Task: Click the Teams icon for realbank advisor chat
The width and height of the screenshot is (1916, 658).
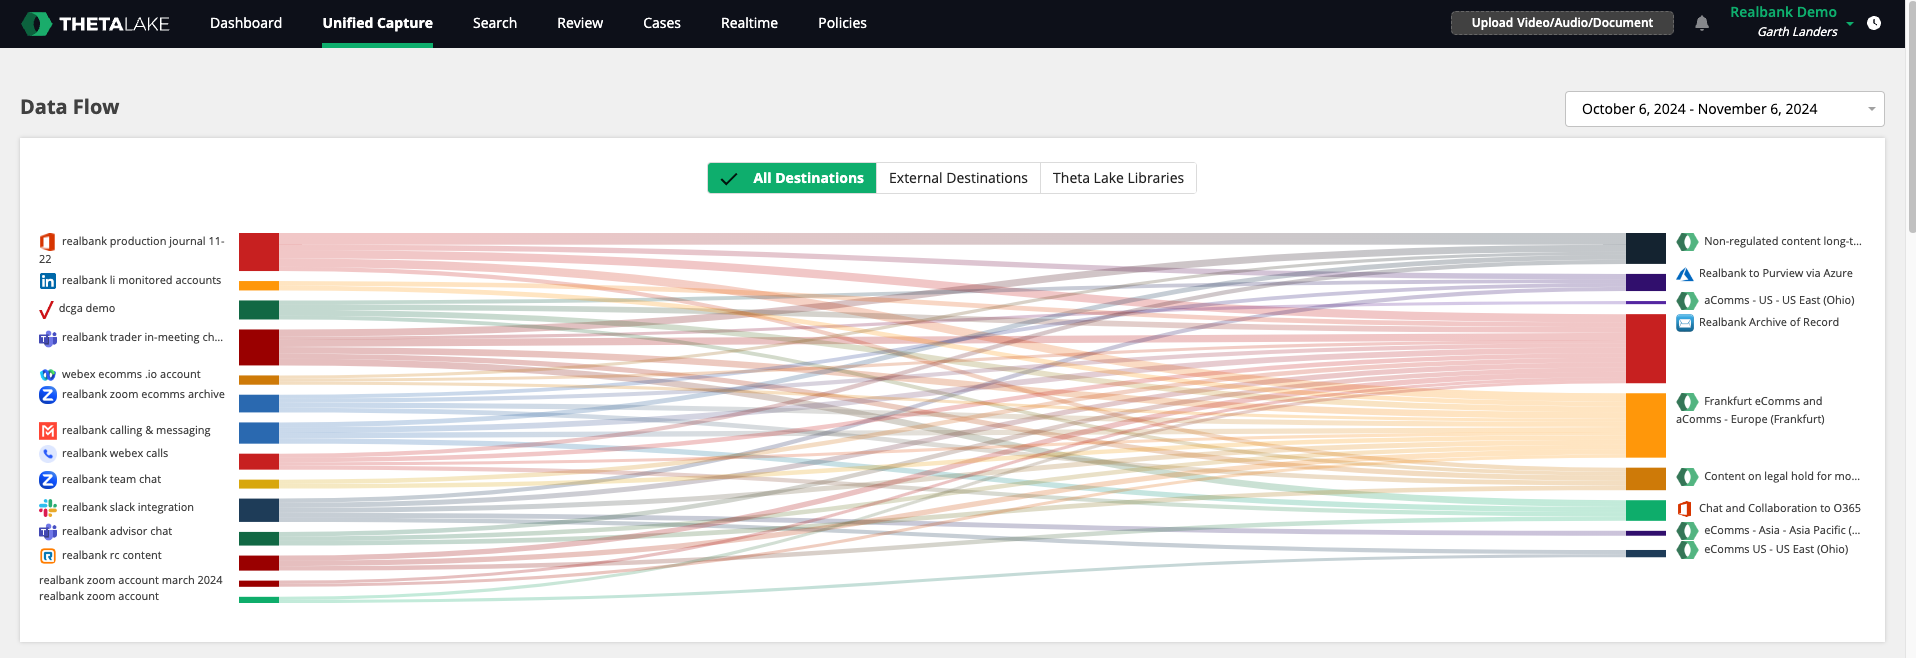Action: click(x=47, y=532)
